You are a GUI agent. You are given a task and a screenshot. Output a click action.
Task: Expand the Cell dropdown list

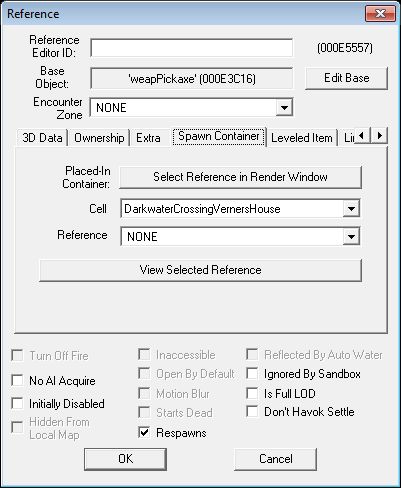(x=351, y=209)
